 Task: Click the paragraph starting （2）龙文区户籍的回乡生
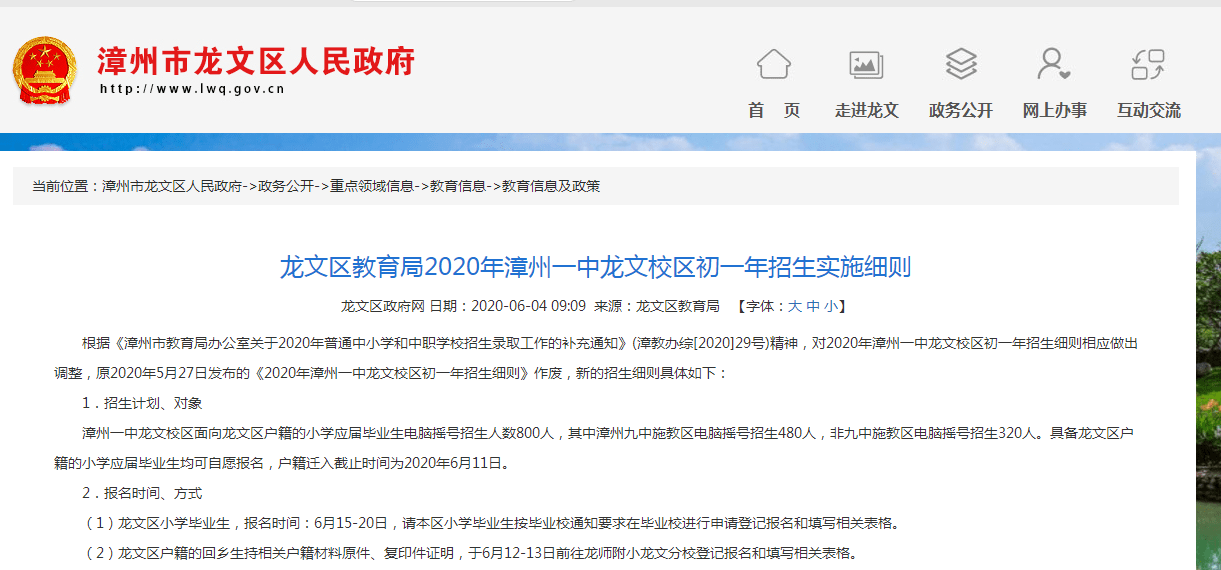(x=469, y=553)
